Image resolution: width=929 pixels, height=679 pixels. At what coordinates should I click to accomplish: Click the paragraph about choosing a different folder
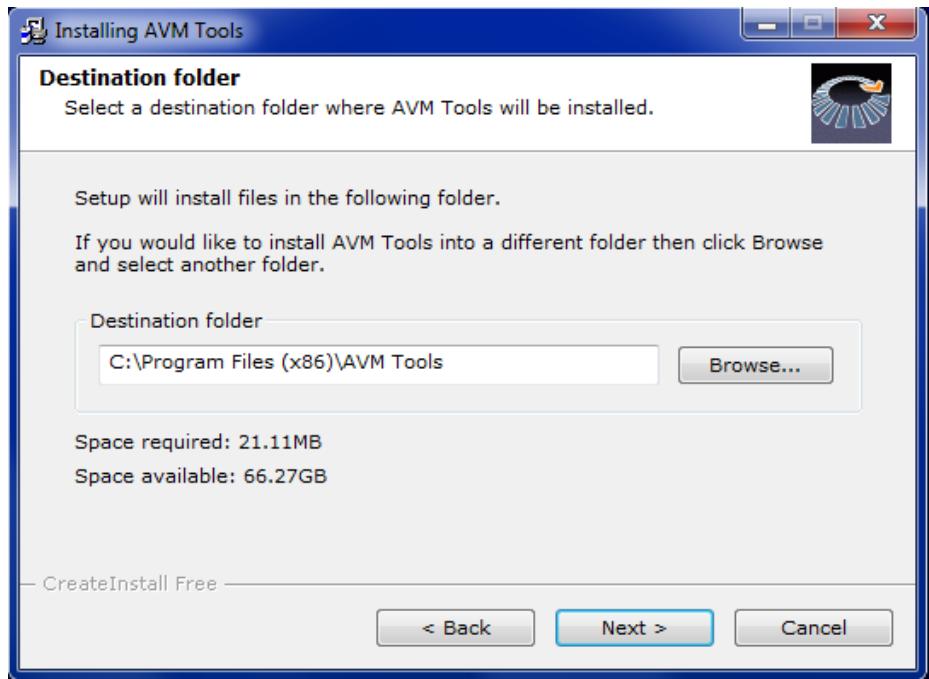[449, 253]
